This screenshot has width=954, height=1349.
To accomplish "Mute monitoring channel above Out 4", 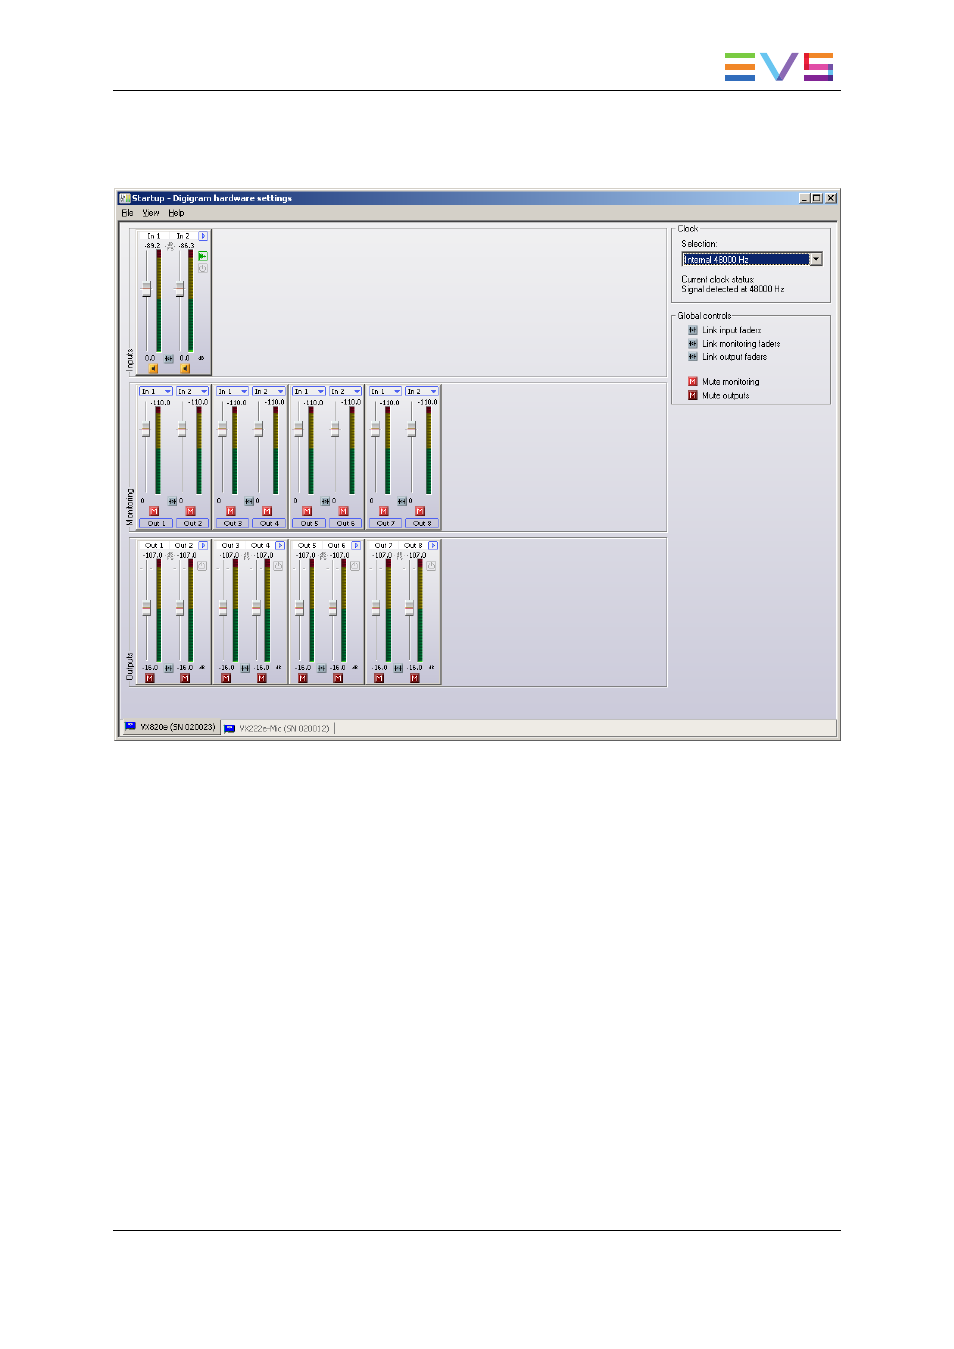I will (x=267, y=511).
